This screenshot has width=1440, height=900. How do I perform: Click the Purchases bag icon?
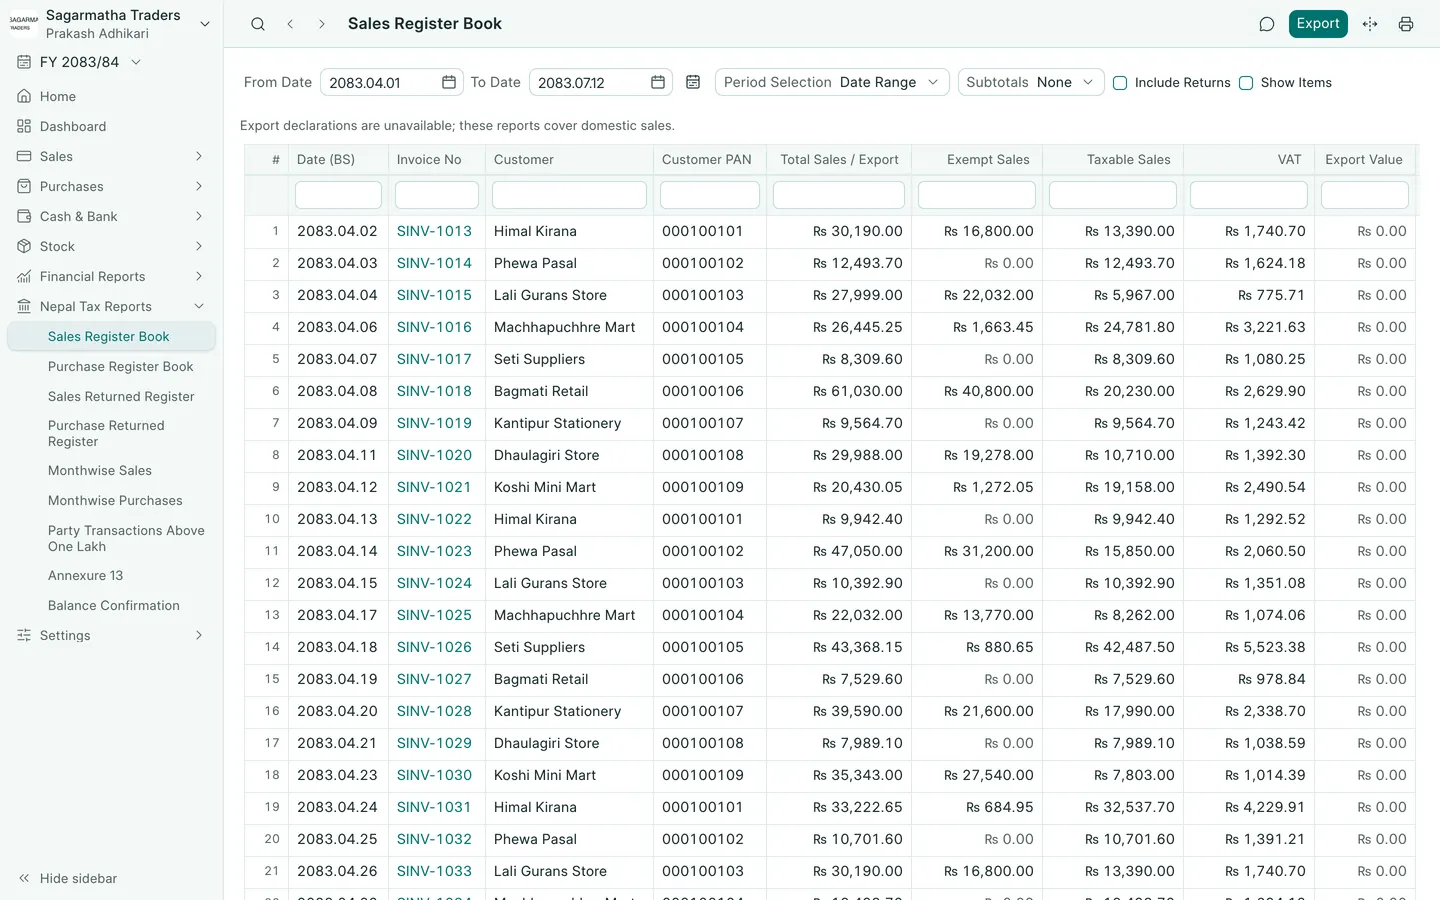point(24,186)
